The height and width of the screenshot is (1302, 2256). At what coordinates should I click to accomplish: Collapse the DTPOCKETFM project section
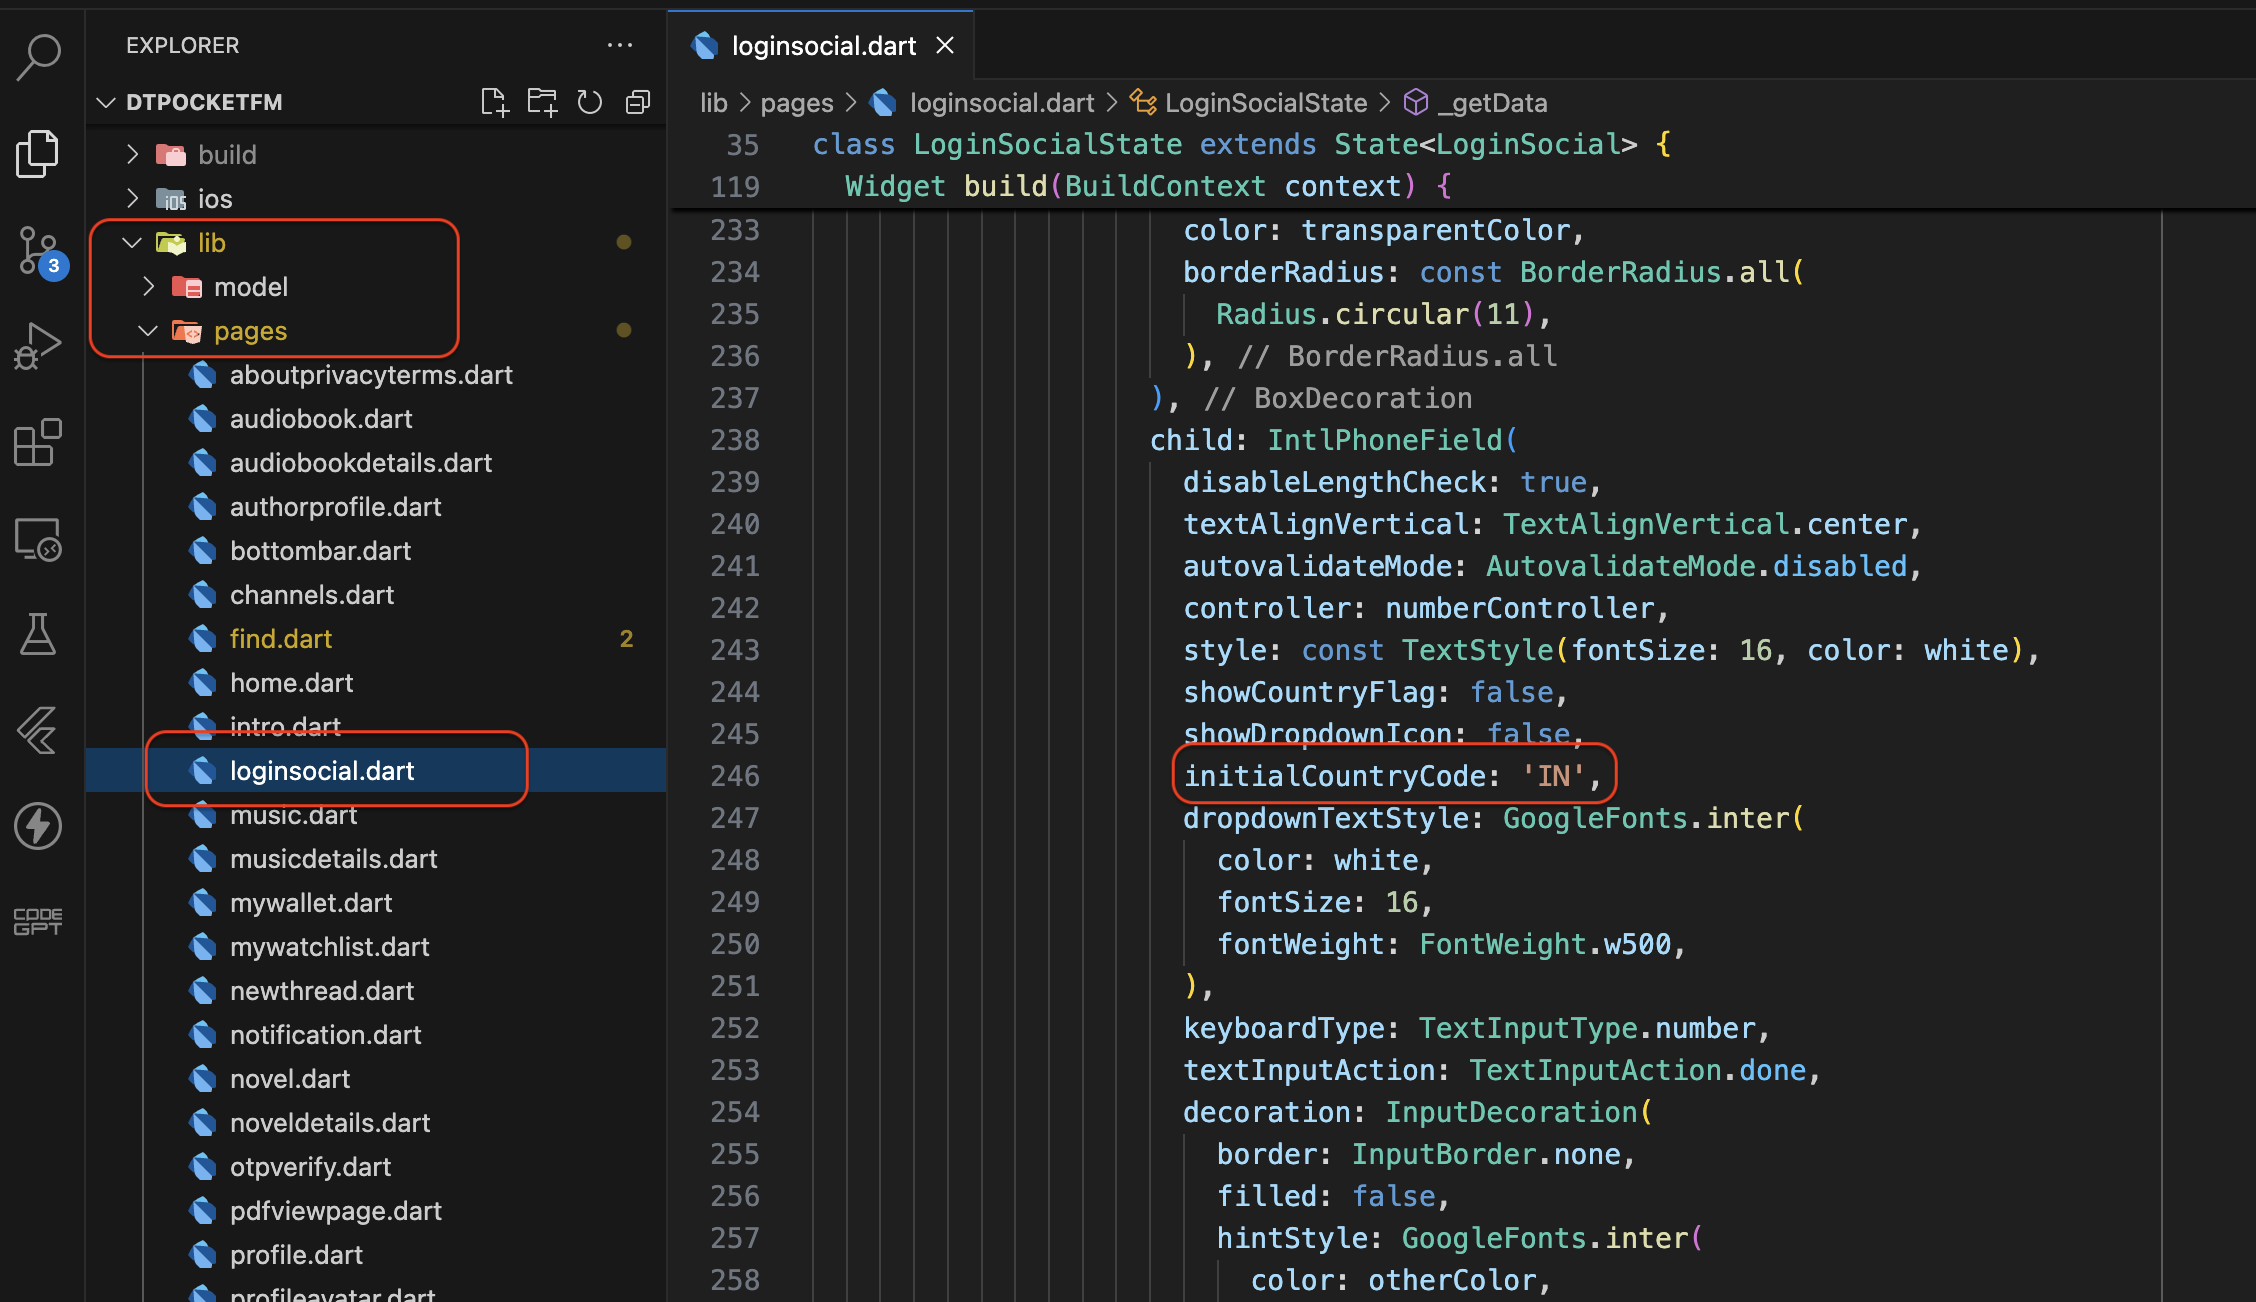coord(106,102)
